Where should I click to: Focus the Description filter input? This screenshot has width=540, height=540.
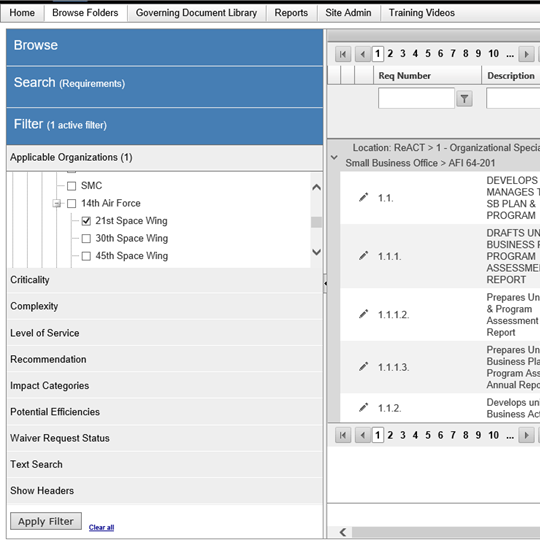pyautogui.click(x=513, y=98)
